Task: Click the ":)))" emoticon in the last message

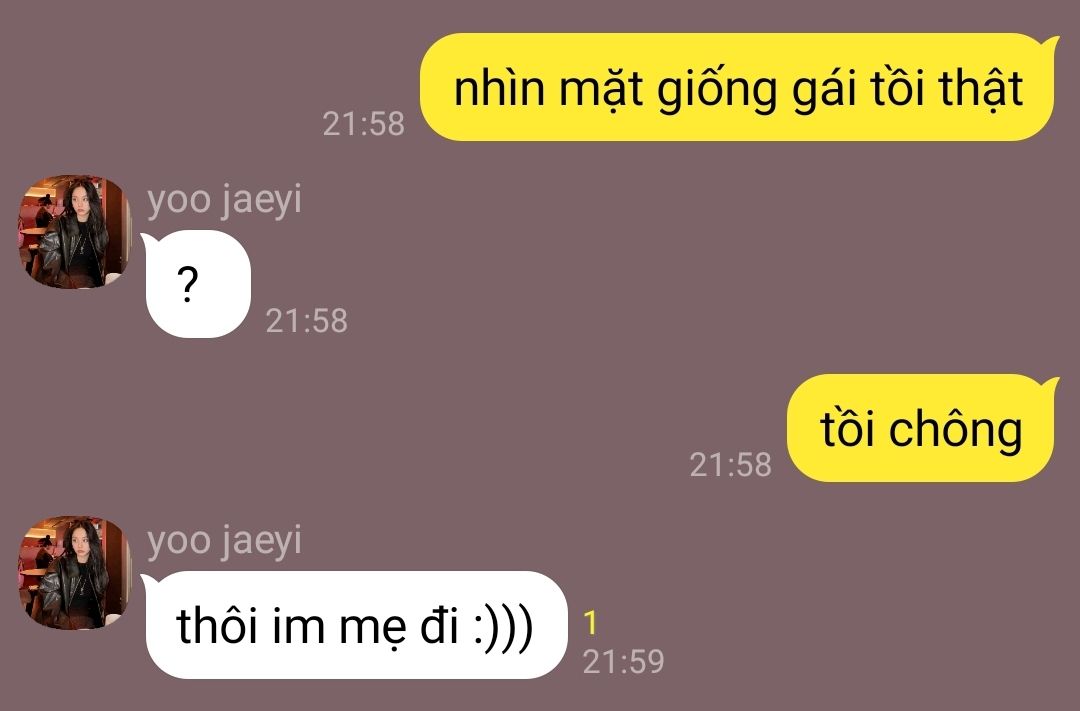Action: (503, 627)
